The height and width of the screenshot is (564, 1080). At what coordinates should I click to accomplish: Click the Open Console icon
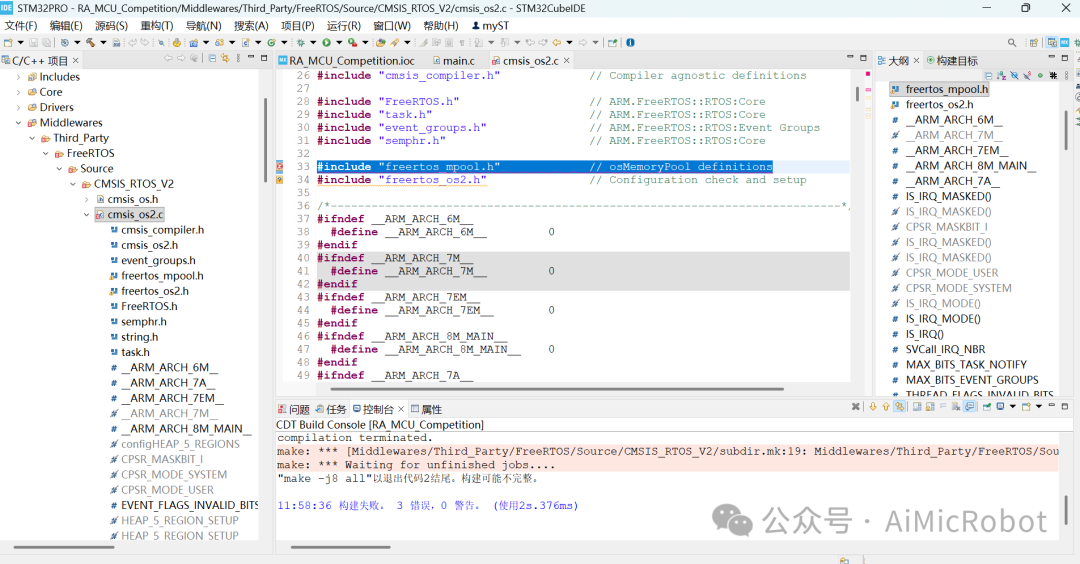tap(1026, 406)
